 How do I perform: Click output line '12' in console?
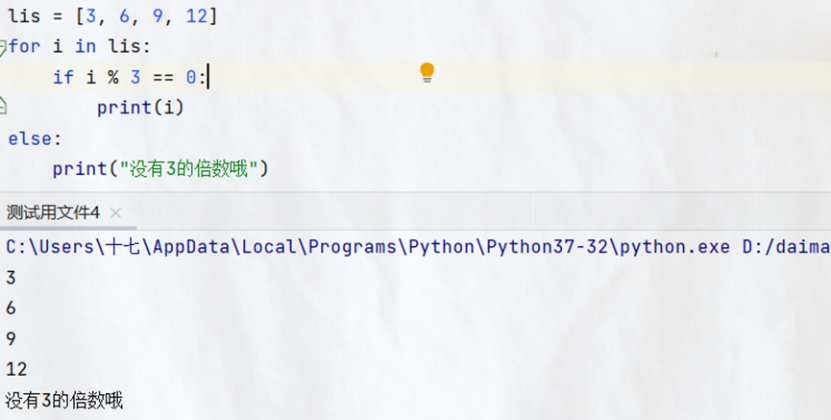coord(16,369)
